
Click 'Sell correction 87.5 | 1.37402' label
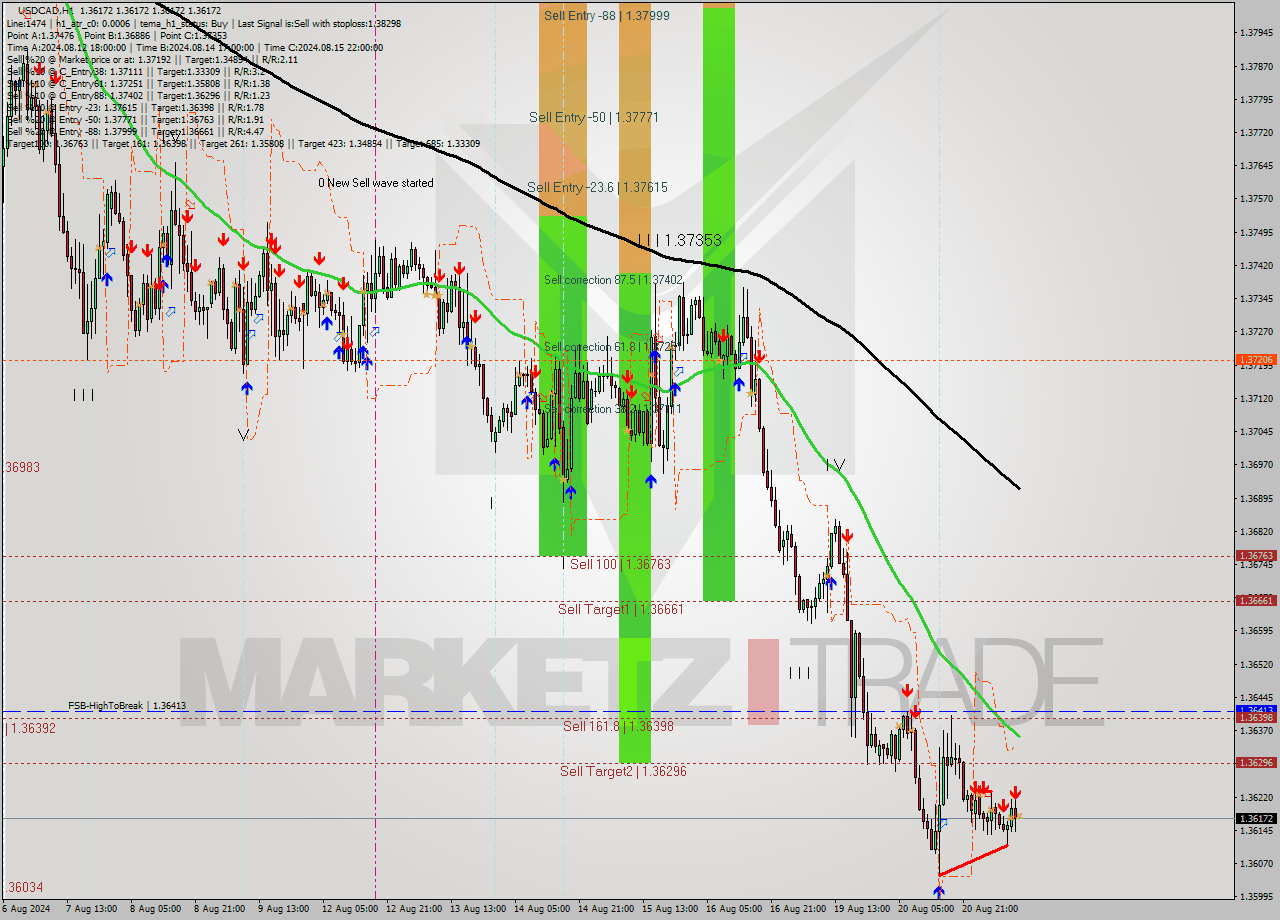coord(613,280)
